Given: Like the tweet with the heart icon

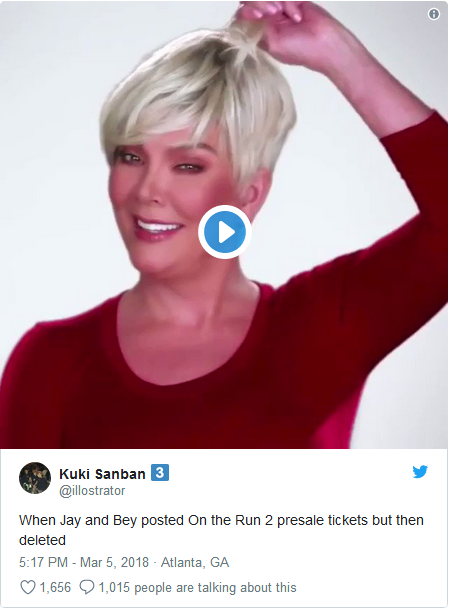Looking at the screenshot, I should click(28, 587).
